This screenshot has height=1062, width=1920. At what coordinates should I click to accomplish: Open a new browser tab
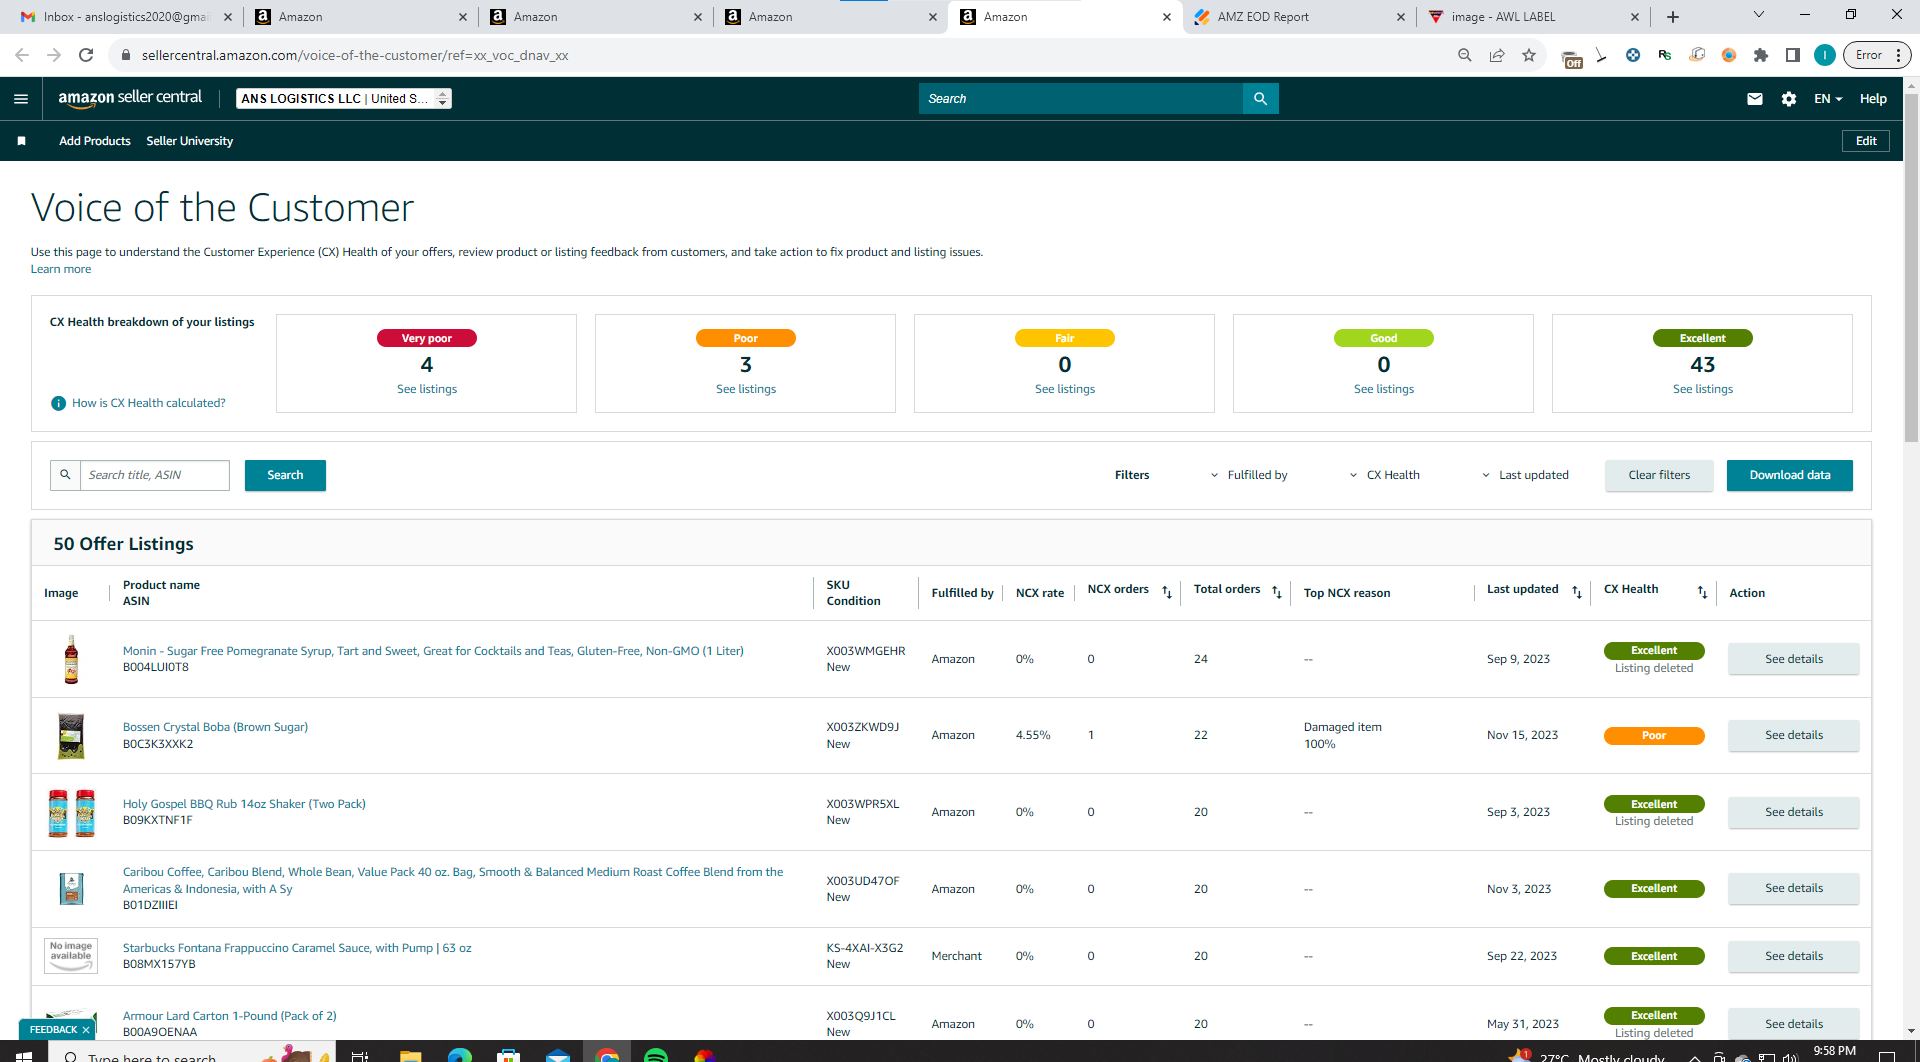(x=1673, y=17)
